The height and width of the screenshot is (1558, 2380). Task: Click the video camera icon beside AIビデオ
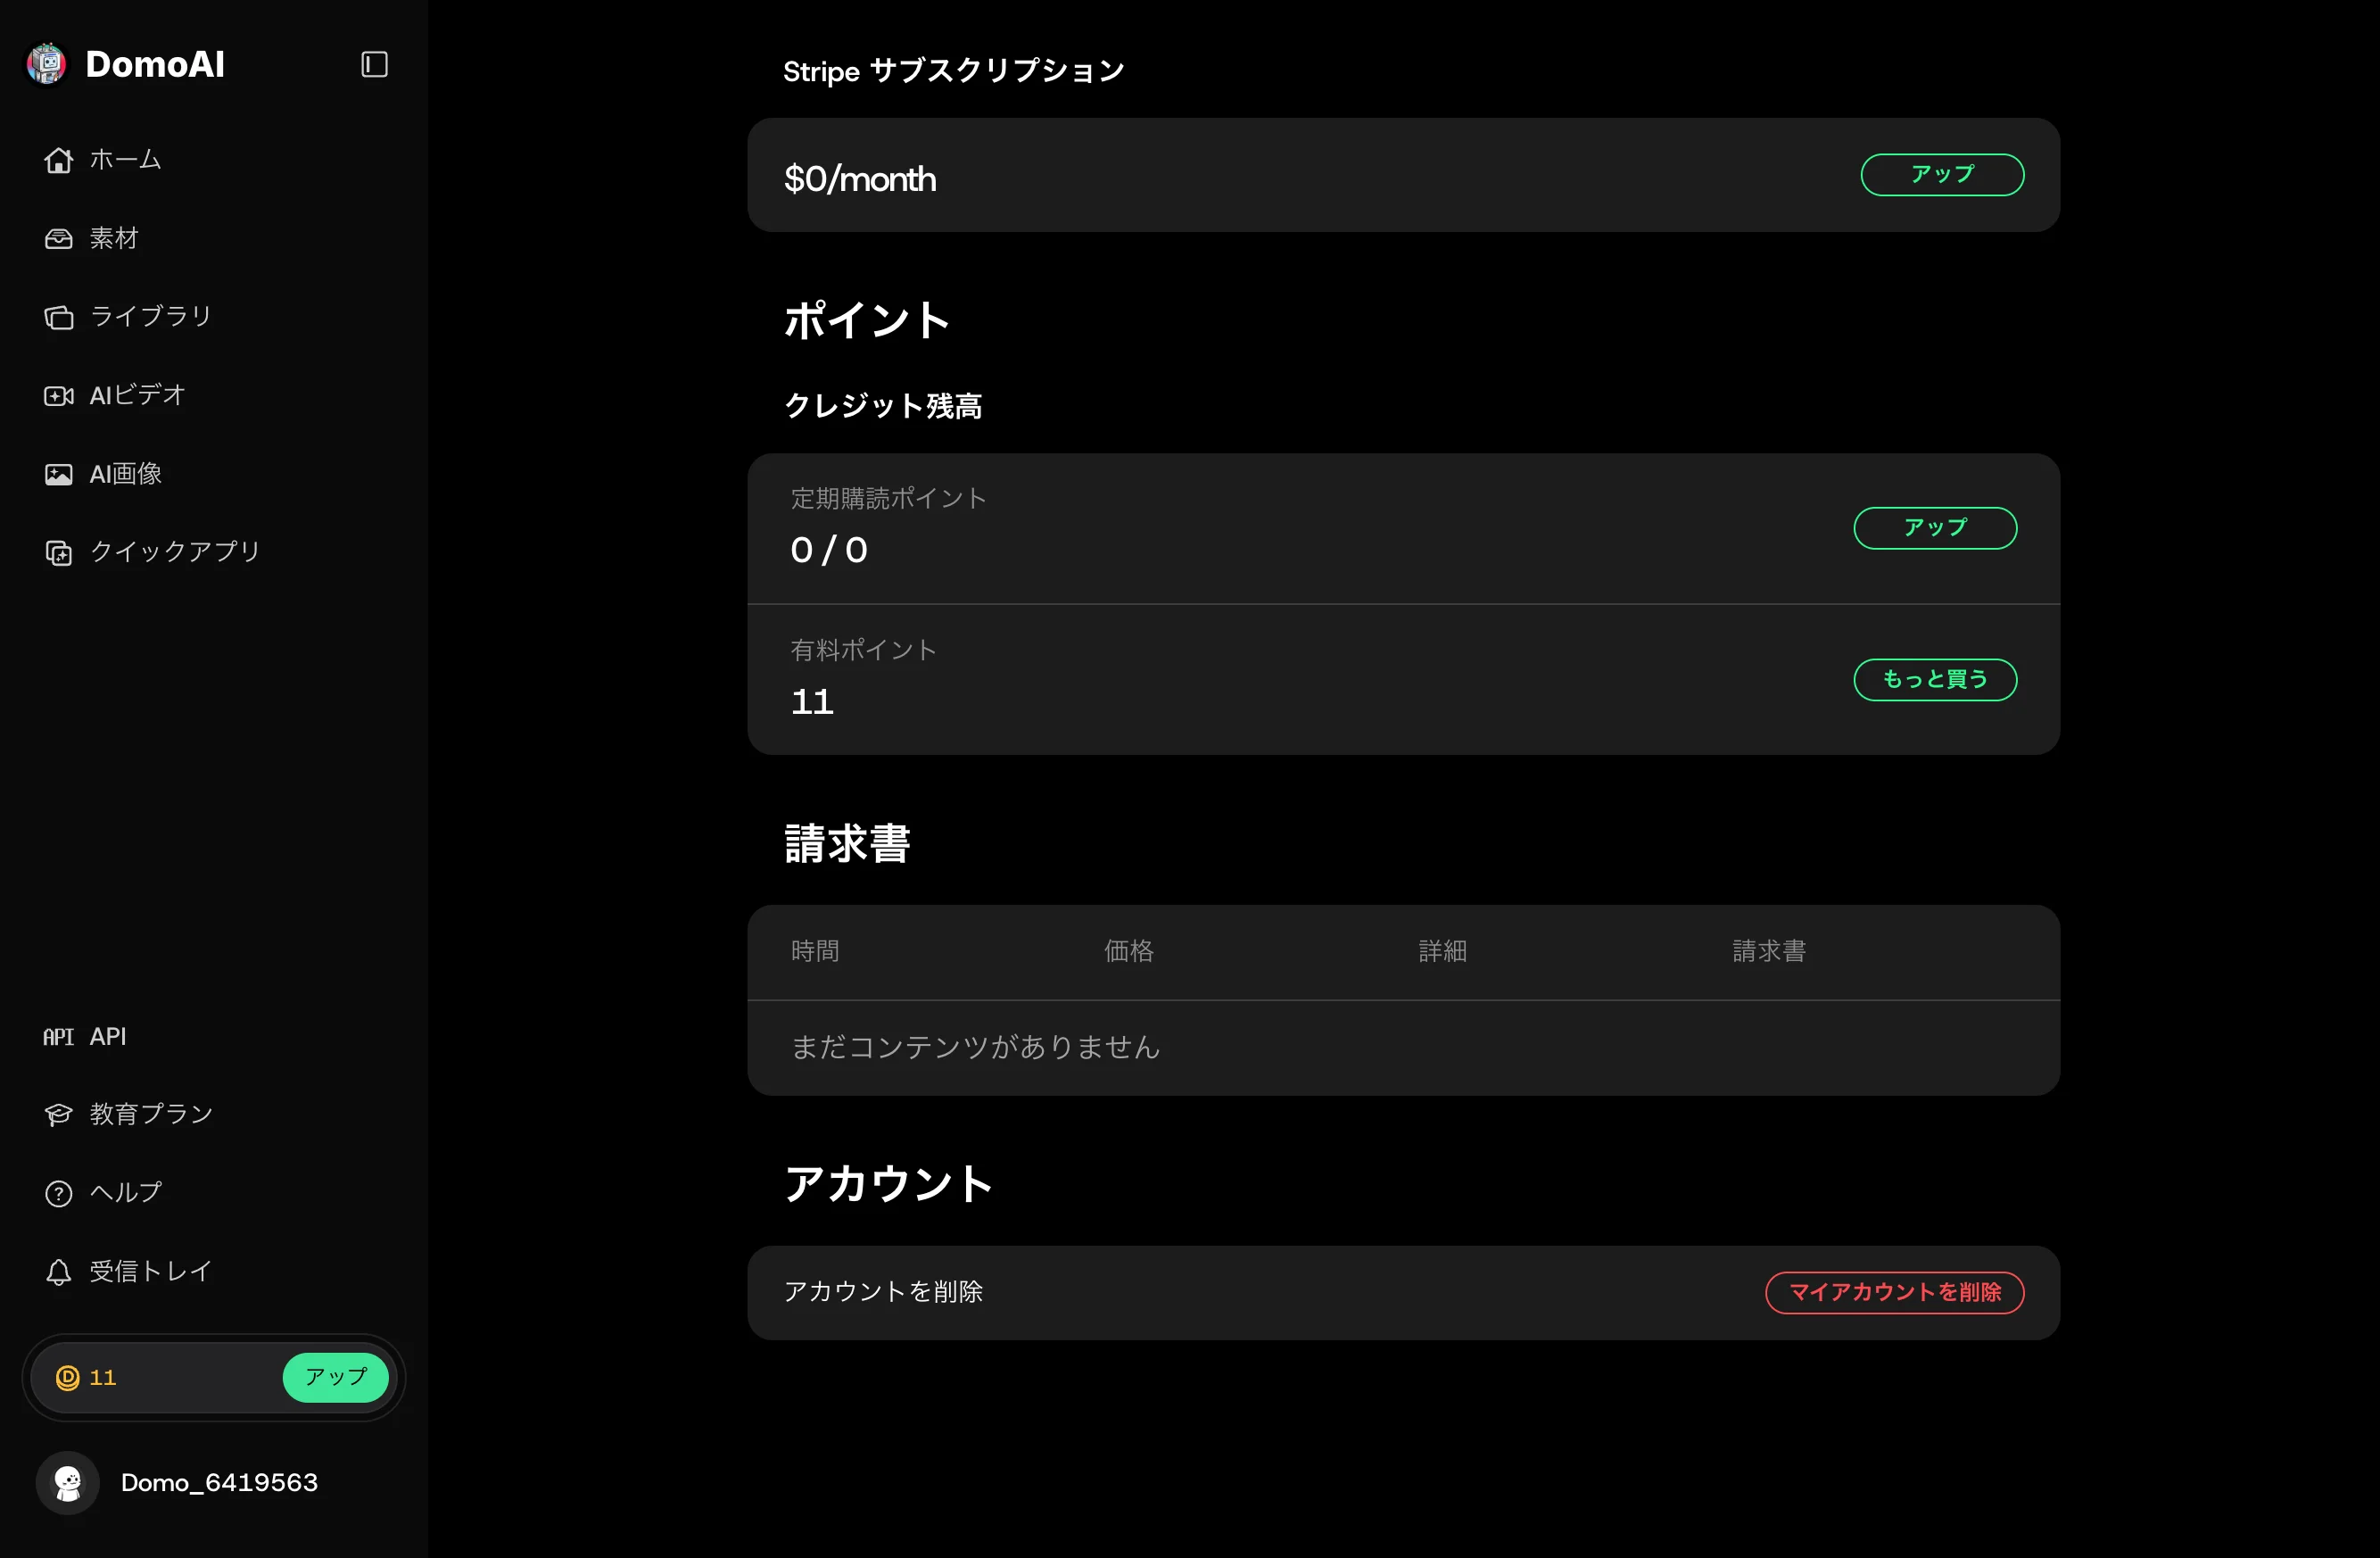[59, 396]
